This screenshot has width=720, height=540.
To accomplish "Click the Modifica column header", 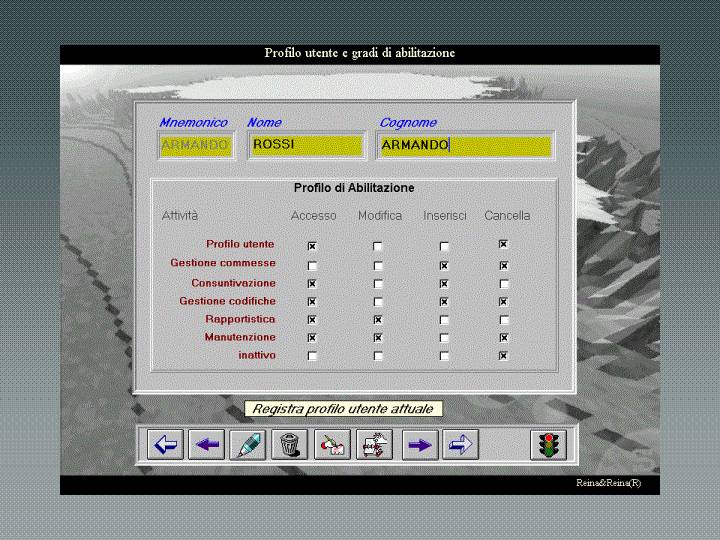I will coord(380,215).
